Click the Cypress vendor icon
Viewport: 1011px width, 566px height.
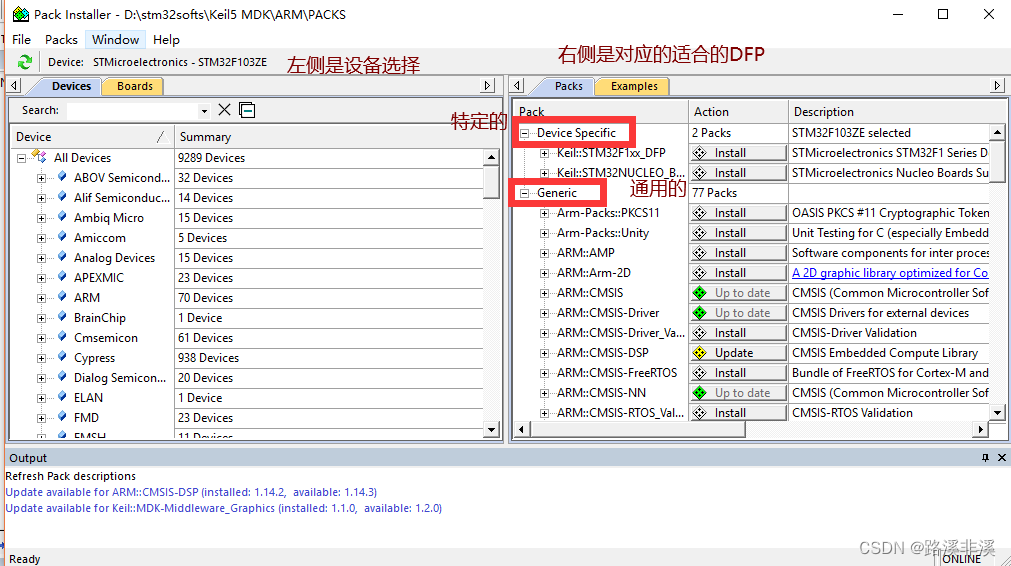[x=62, y=356]
